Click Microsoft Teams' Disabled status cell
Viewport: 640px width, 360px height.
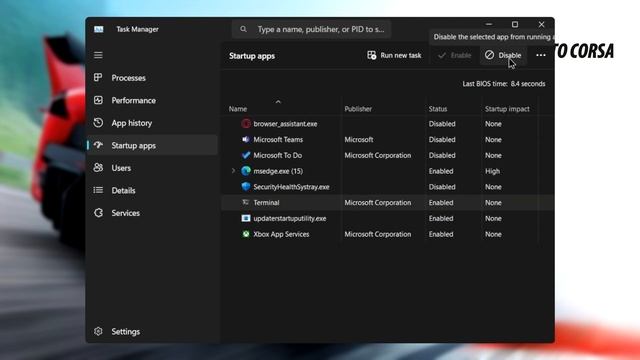[442, 140]
